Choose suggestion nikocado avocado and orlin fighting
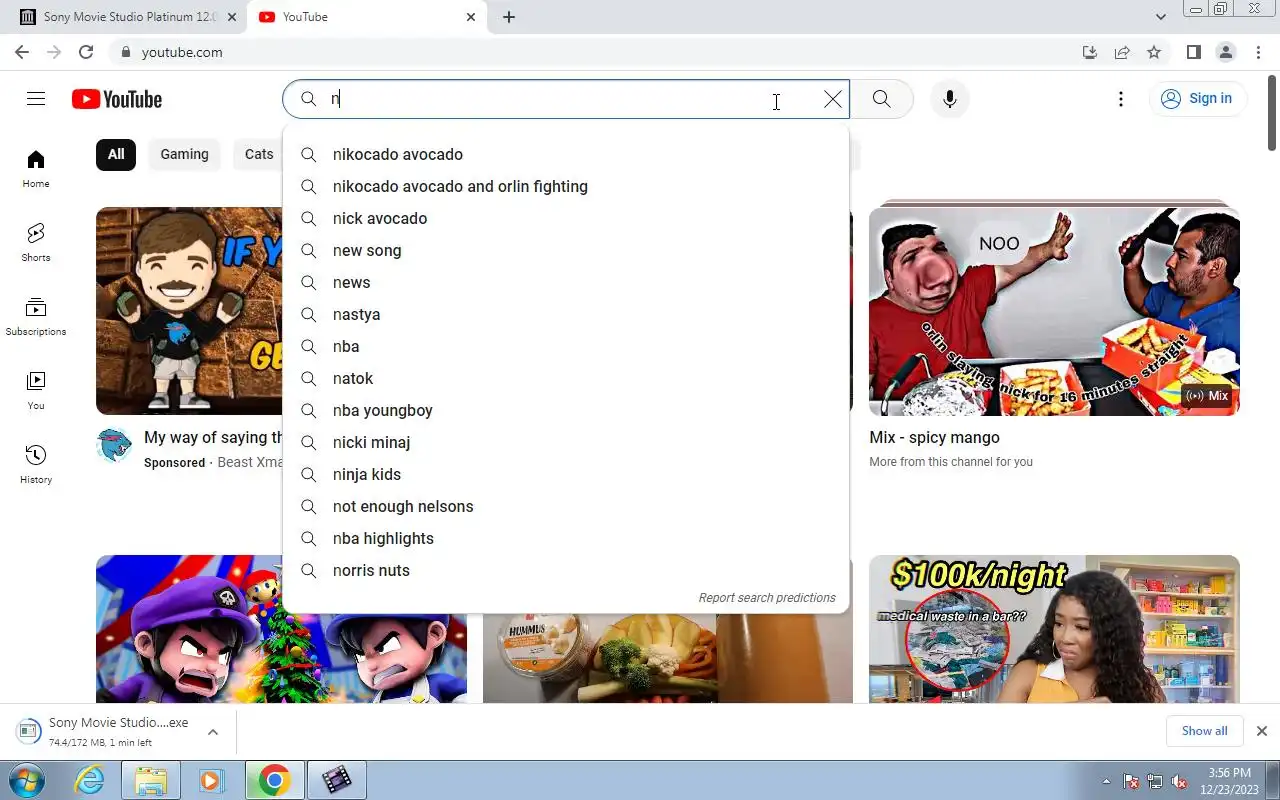This screenshot has width=1280, height=800. (x=566, y=186)
